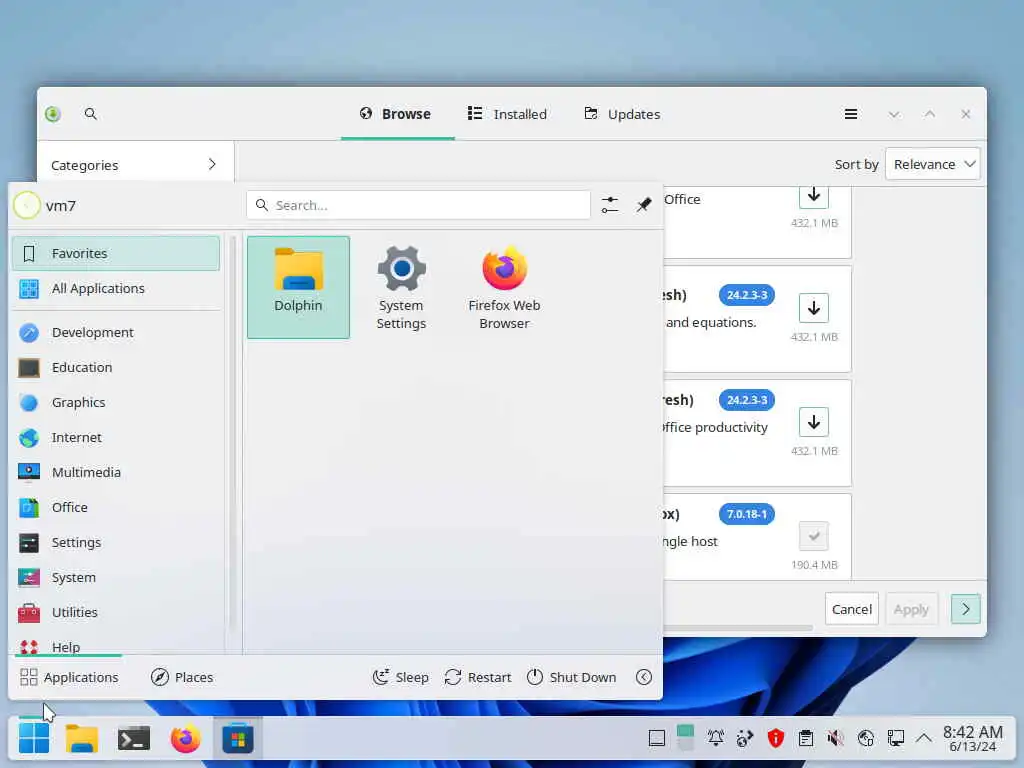Expand the Categories panel chevron
This screenshot has height=768, width=1024.
[x=212, y=164]
